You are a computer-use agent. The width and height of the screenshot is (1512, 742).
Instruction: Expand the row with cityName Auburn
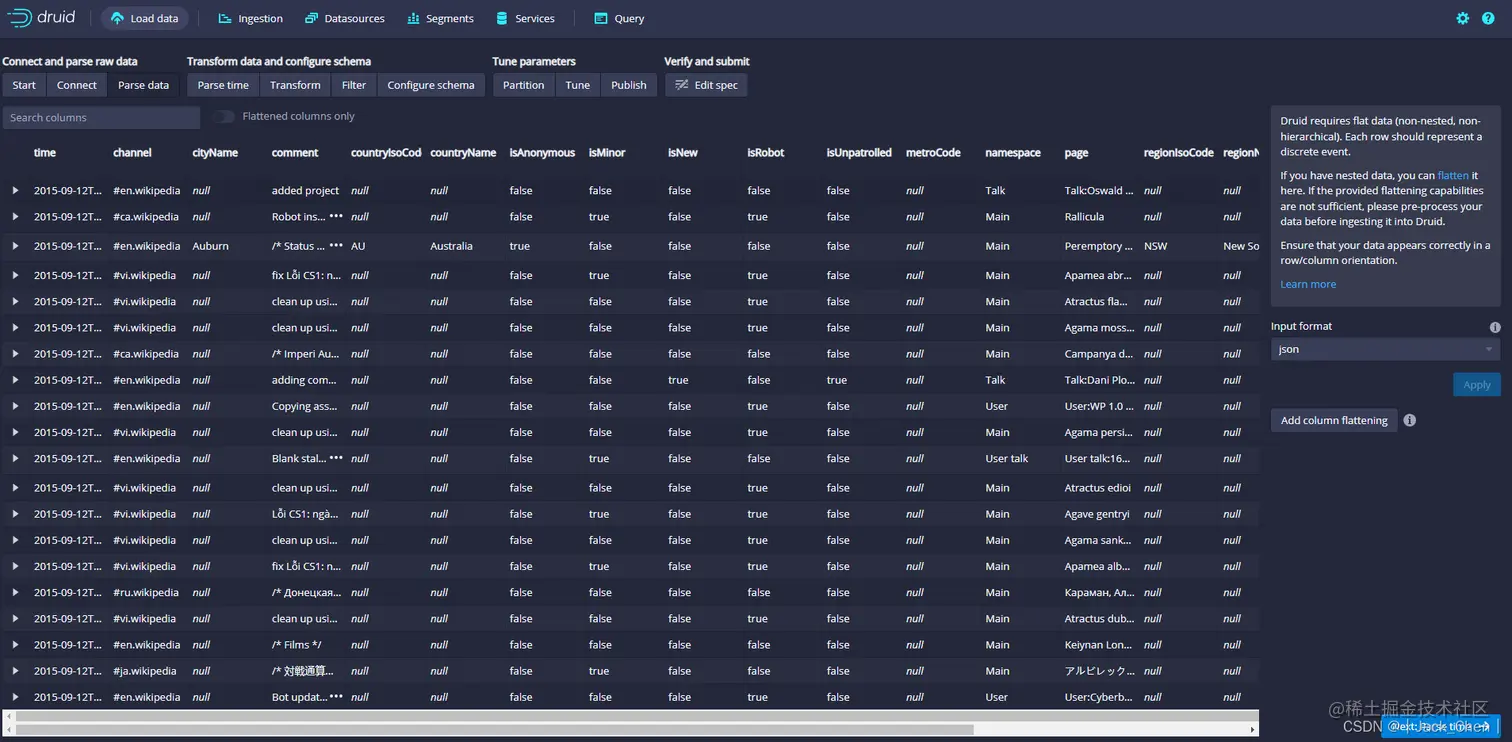pyautogui.click(x=15, y=246)
